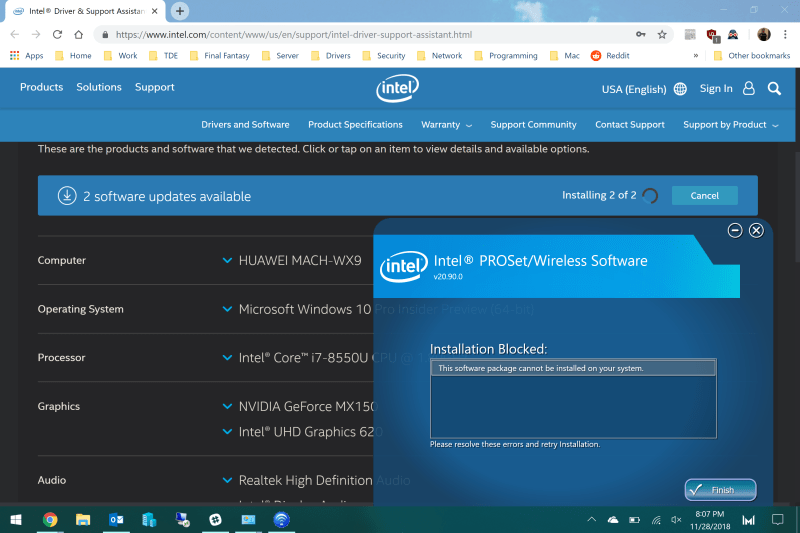
Task: Open Support by Product dropdown
Action: click(x=731, y=124)
